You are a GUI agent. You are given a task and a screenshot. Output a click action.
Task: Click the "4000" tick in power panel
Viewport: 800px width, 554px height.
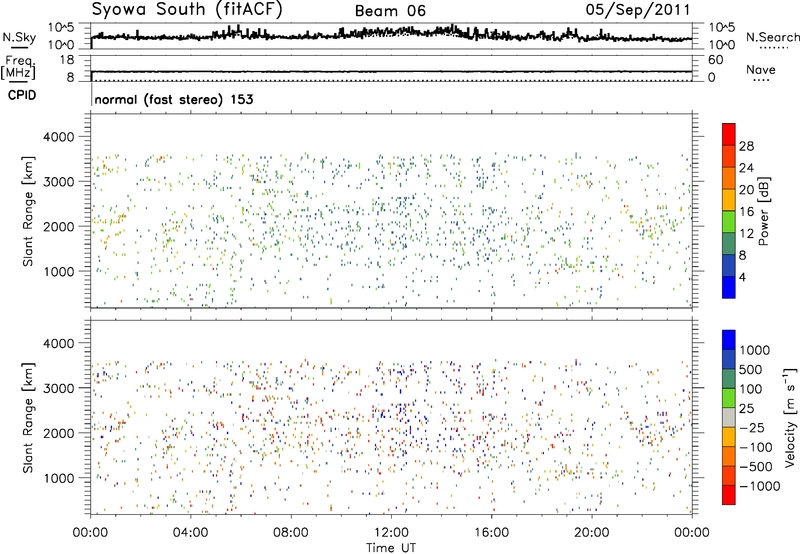coord(59,137)
